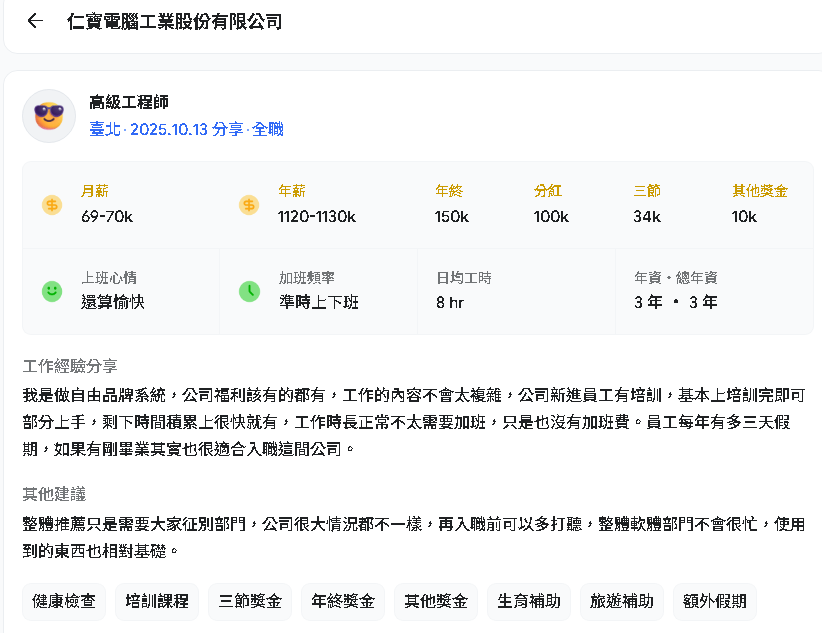Go back using the left arrow icon
822x633 pixels.
click(x=35, y=21)
